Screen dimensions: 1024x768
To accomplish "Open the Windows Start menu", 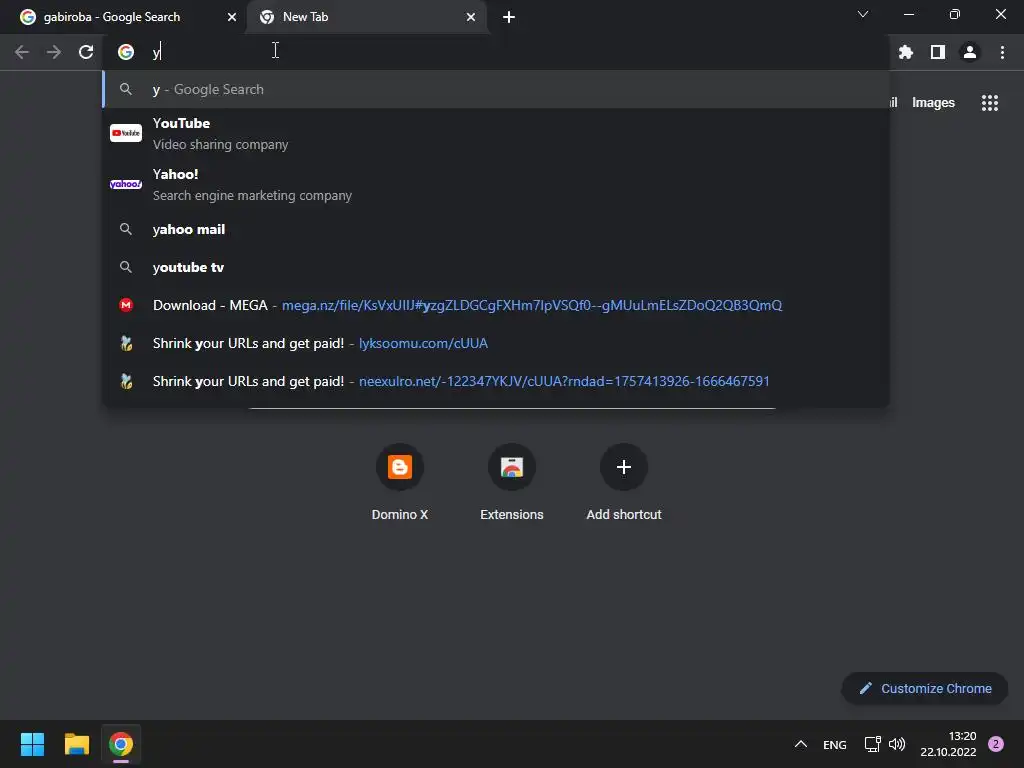I will (x=32, y=744).
